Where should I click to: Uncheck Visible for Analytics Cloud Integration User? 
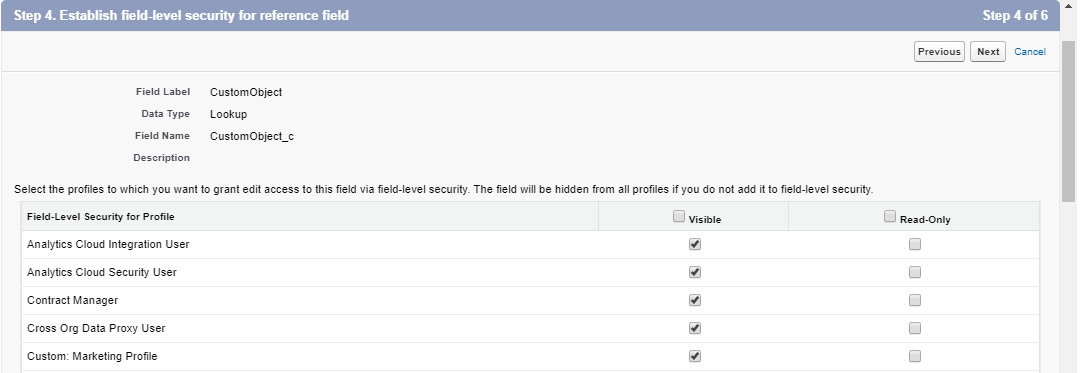click(695, 244)
